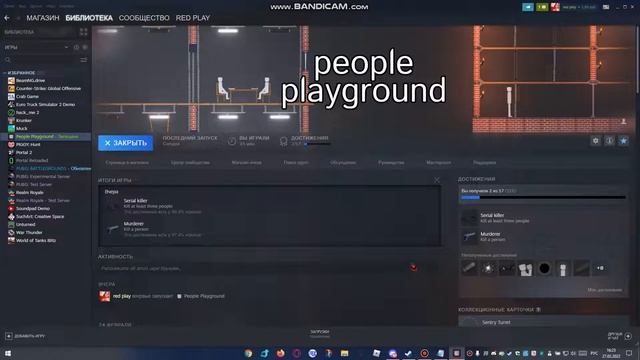Open the Workshop (Мастерская) link

[438, 162]
